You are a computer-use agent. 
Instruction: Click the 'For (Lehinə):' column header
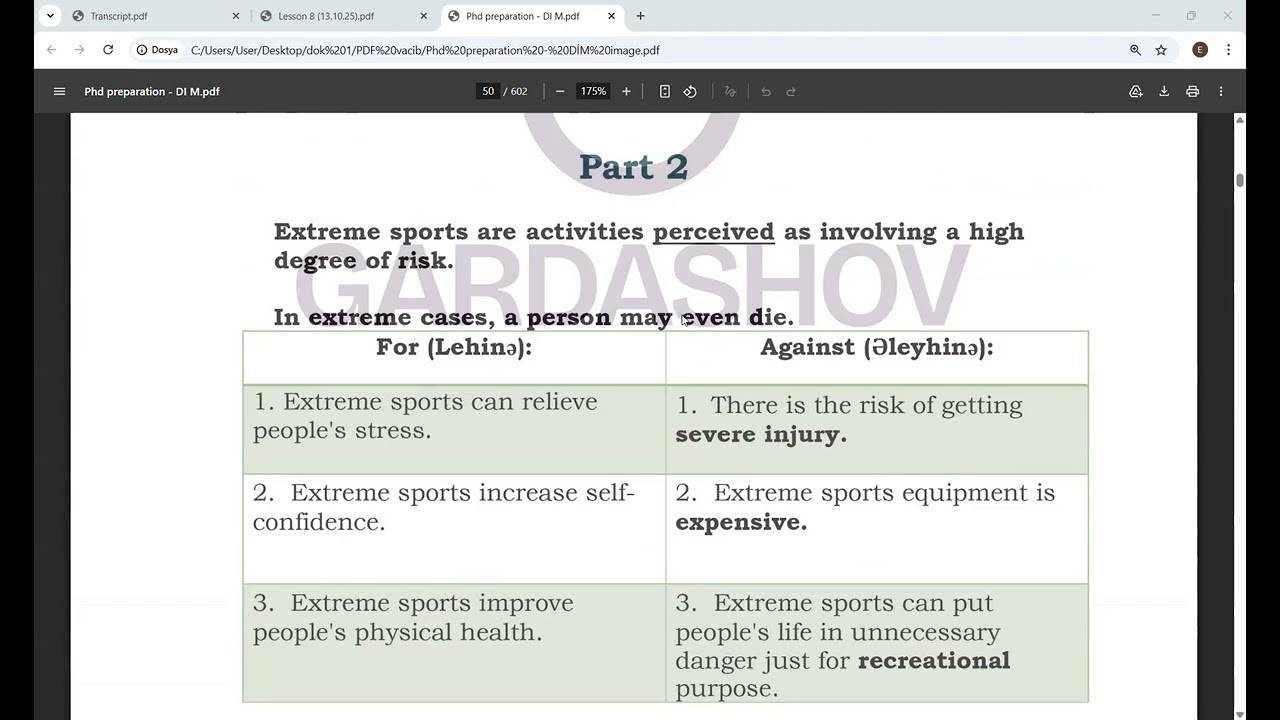454,347
